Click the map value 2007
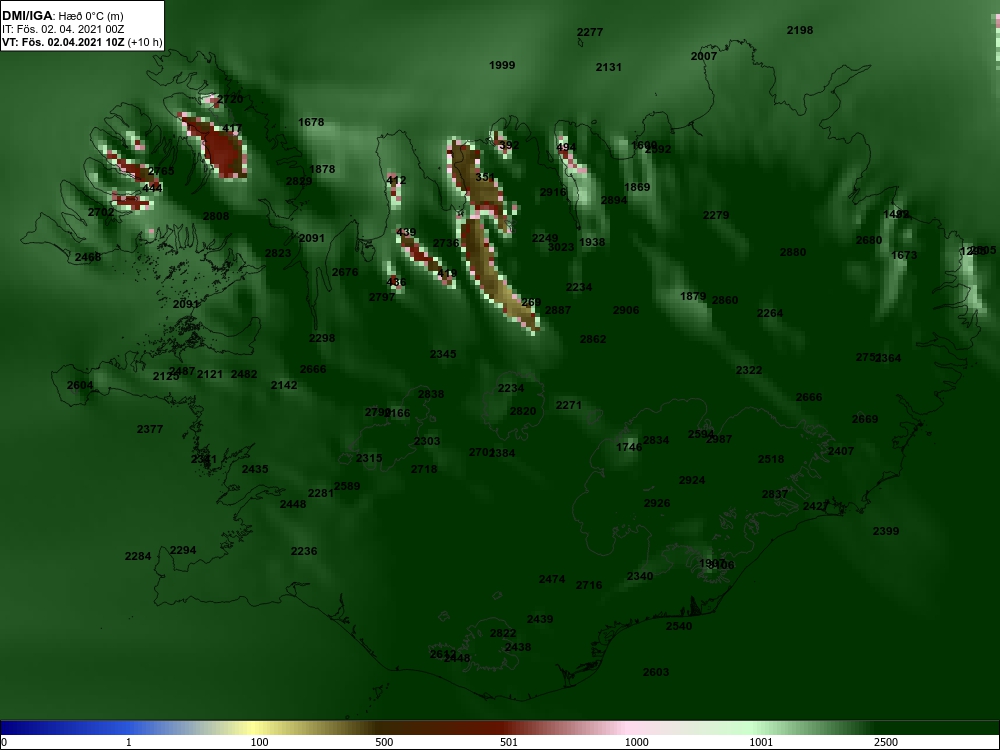The width and height of the screenshot is (1000, 750). coord(704,56)
